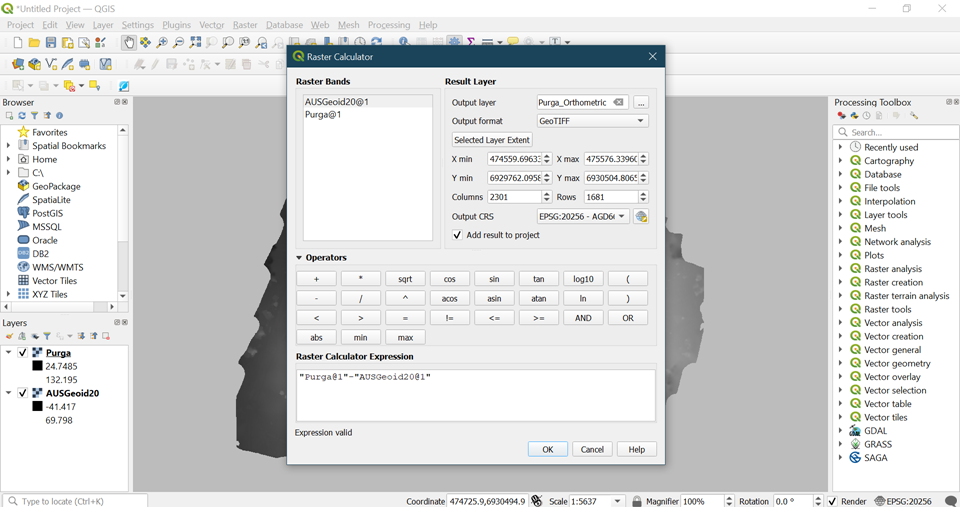
Task: Clear the Output layer text field
Action: click(619, 102)
